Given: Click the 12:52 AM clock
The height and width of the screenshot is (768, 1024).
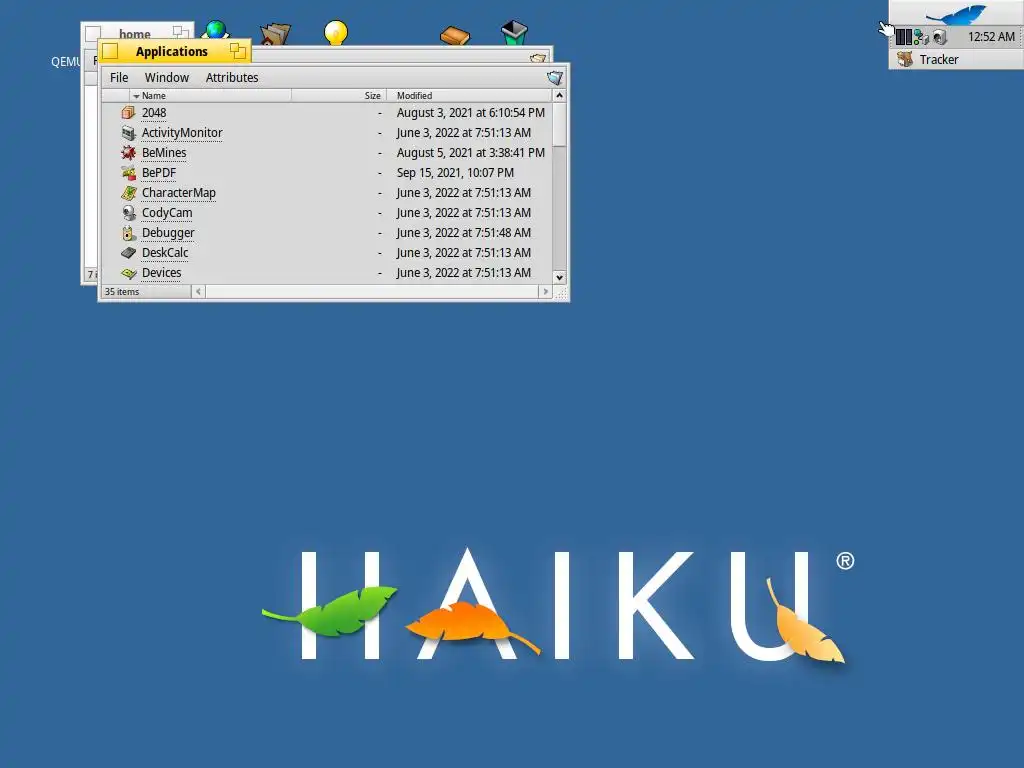Looking at the screenshot, I should 991,37.
